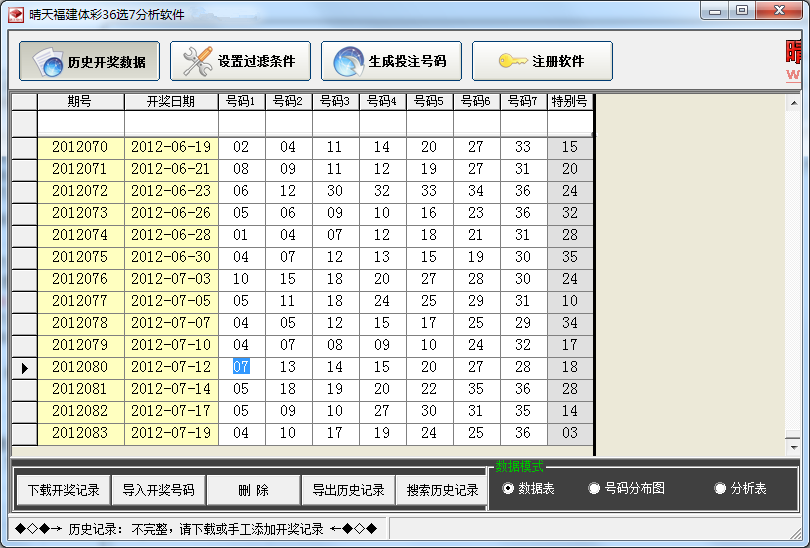Maximize the application window
This screenshot has height=548, width=810.
click(x=742, y=11)
